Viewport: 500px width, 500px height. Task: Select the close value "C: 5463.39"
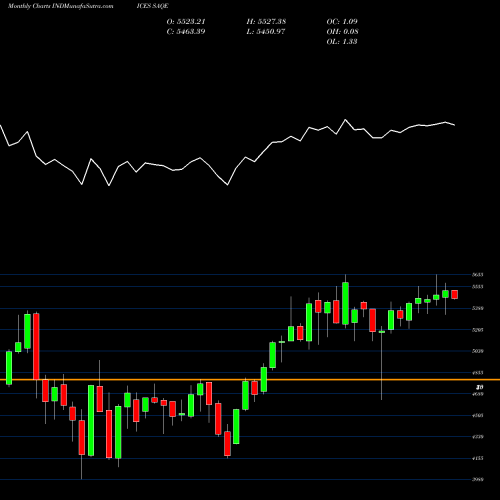point(186,32)
